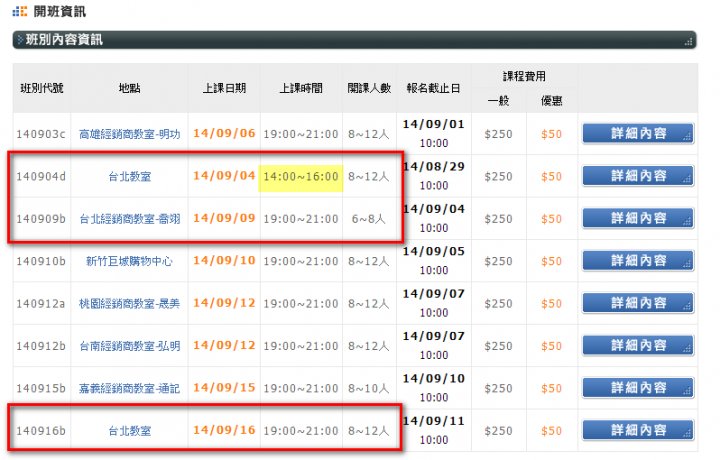Click class size 8~10人
The height and width of the screenshot is (460, 720).
(x=369, y=388)
